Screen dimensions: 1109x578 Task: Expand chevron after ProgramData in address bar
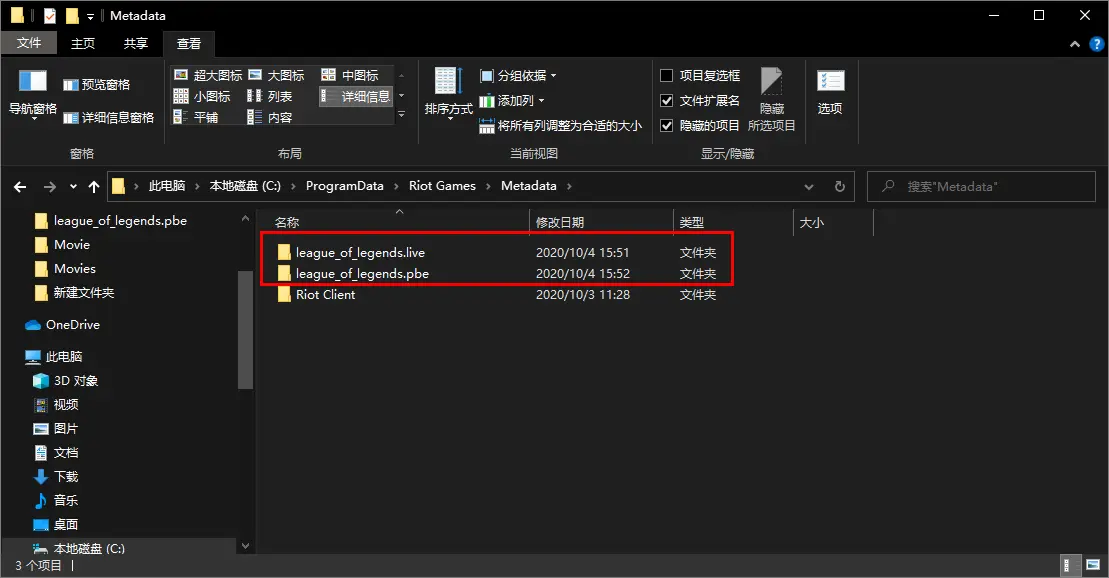click(x=395, y=186)
